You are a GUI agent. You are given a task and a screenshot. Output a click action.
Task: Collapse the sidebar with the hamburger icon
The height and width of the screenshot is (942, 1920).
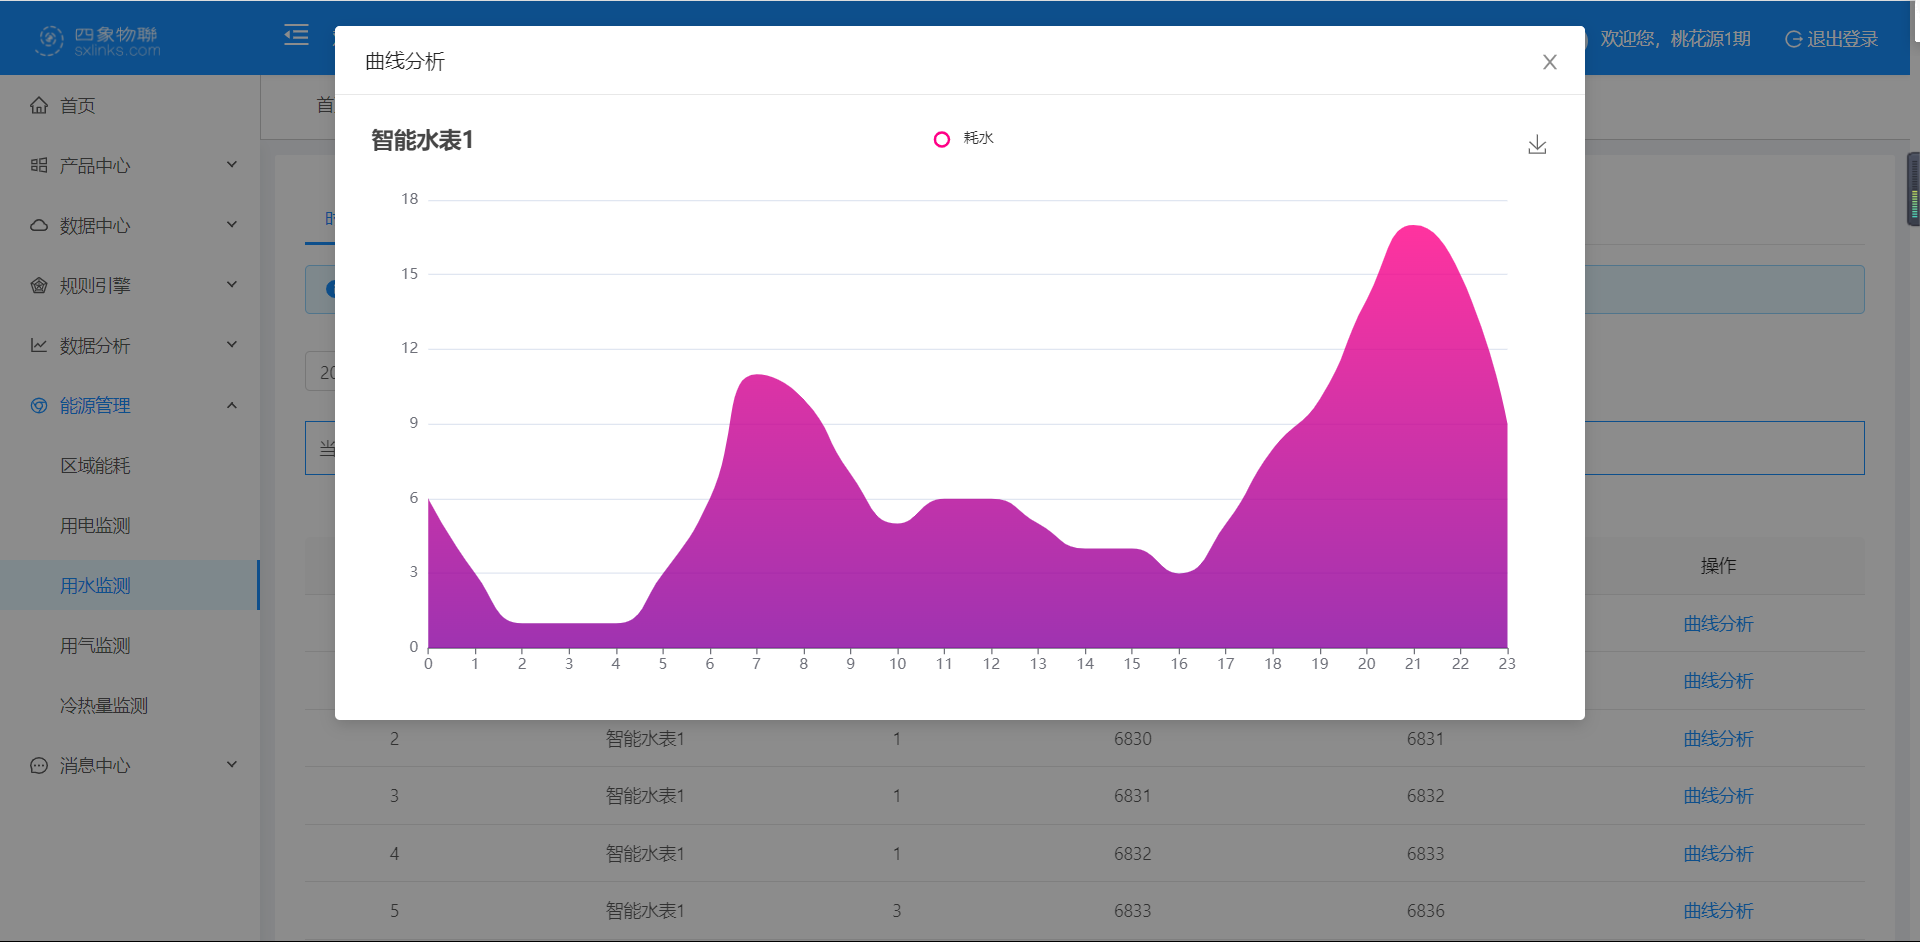click(296, 36)
